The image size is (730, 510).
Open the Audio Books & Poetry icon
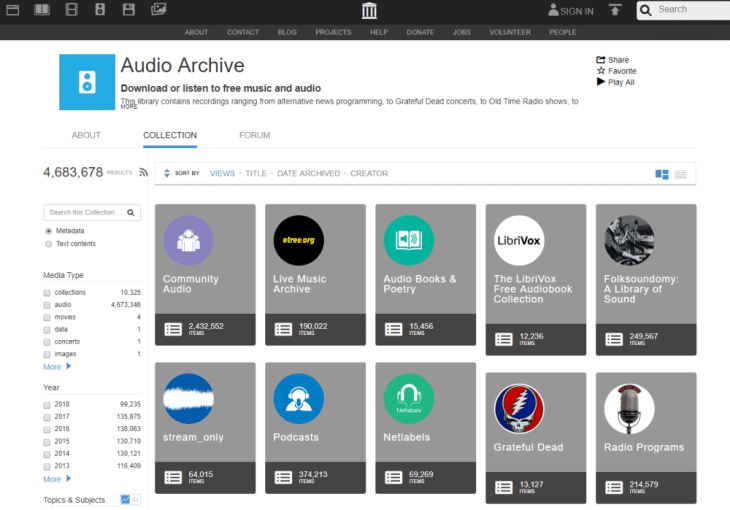click(x=409, y=240)
